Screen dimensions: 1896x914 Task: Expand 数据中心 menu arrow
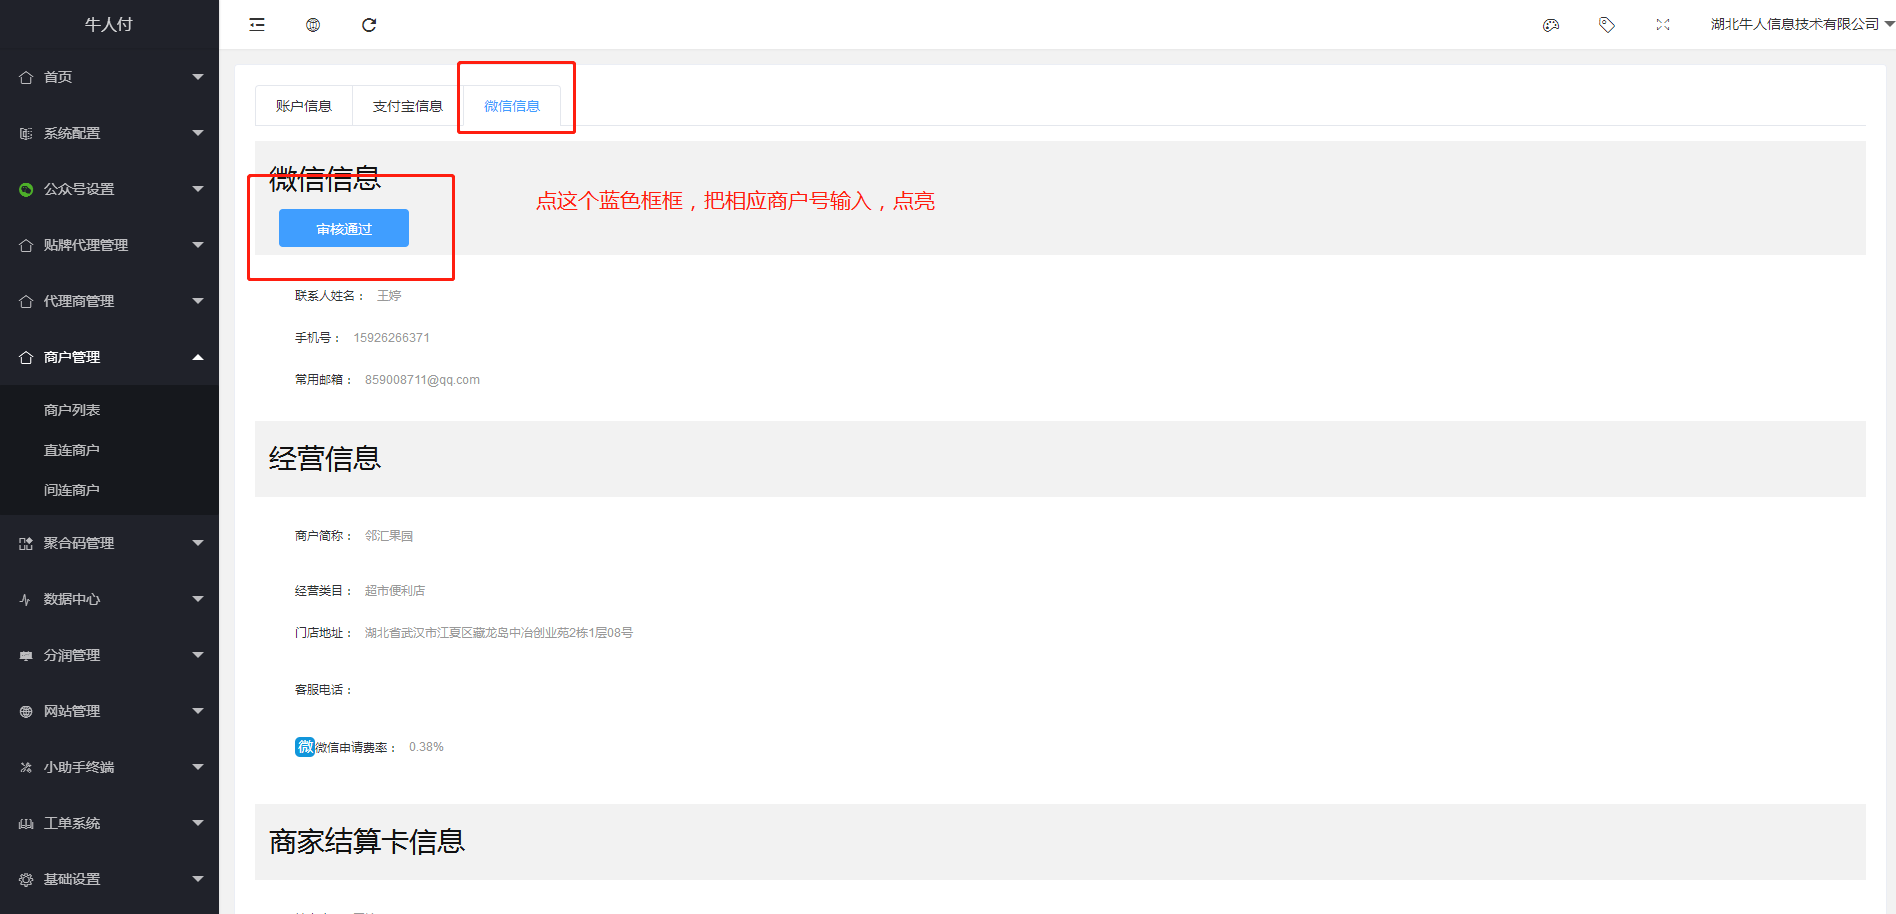pyautogui.click(x=198, y=599)
